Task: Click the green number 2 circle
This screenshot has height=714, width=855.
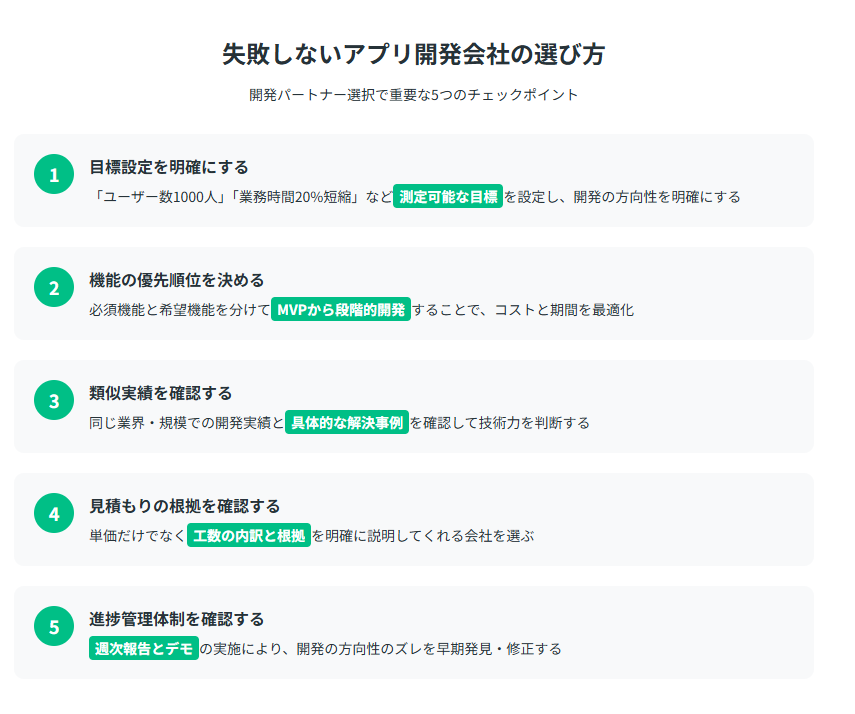Action: (x=54, y=287)
